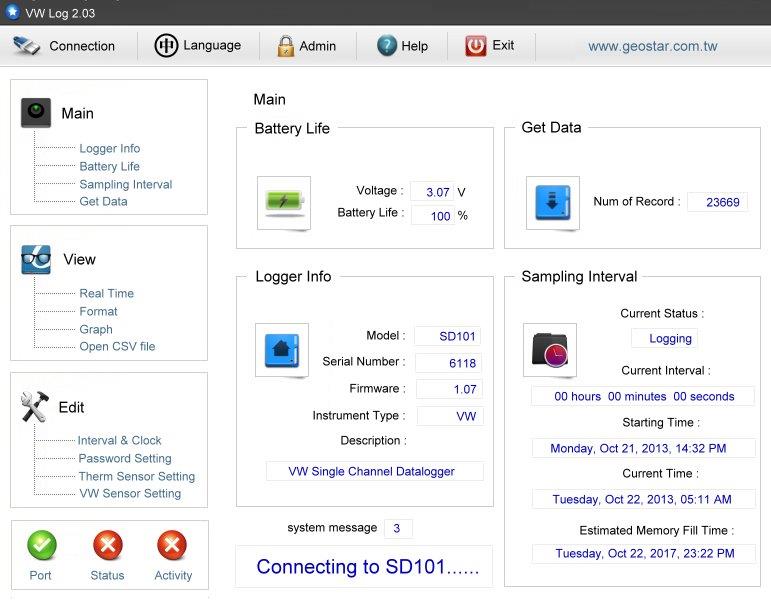
Task: Click the red Activity indicator icon
Action: pos(173,546)
